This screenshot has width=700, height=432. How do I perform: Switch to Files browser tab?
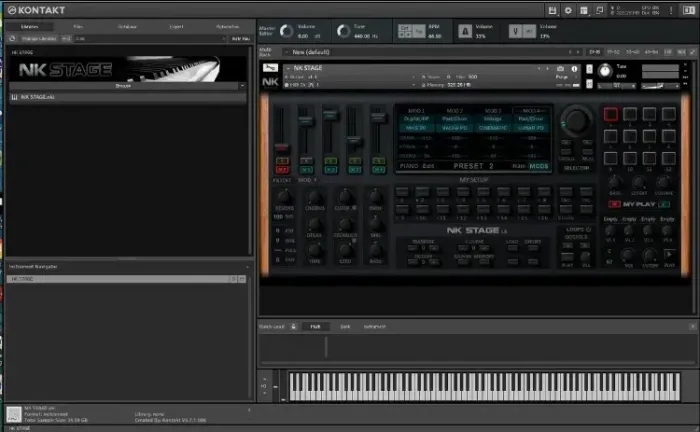(x=78, y=26)
